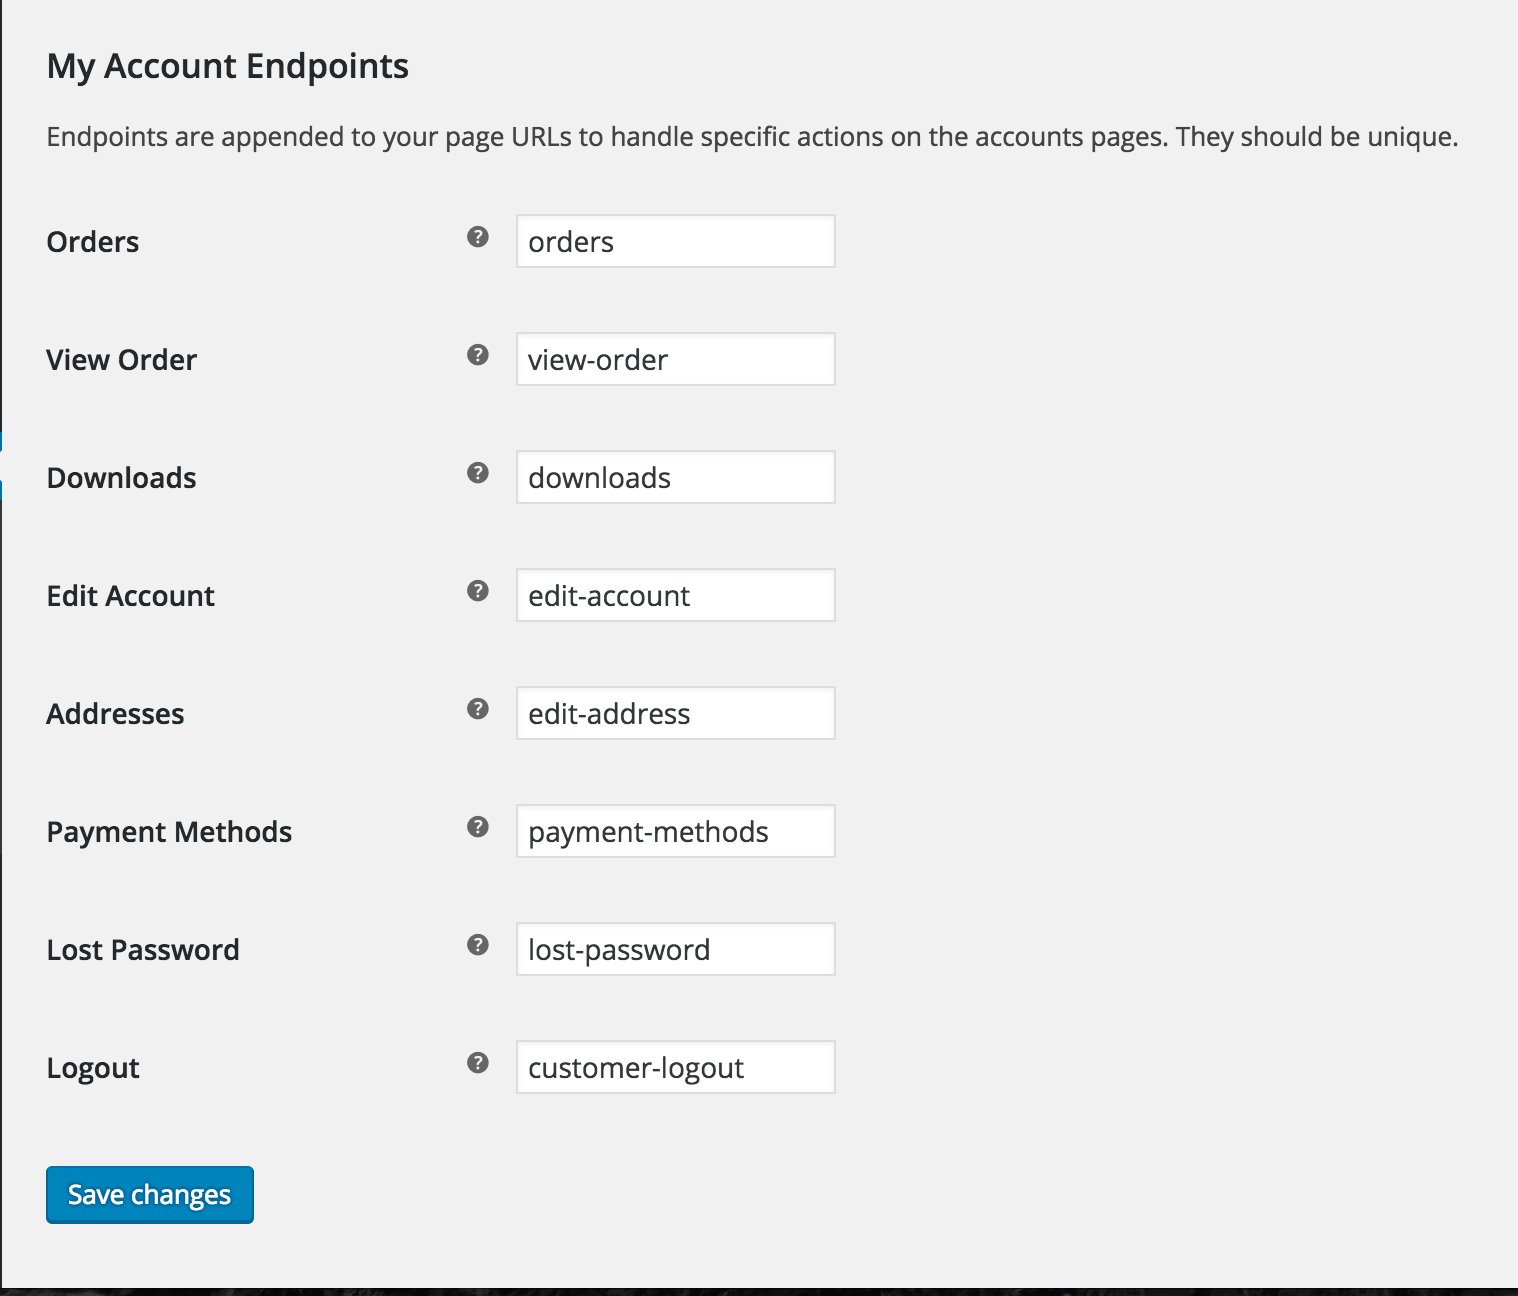Image resolution: width=1518 pixels, height=1296 pixels.
Task: Click the Orders row label
Action: tap(92, 241)
